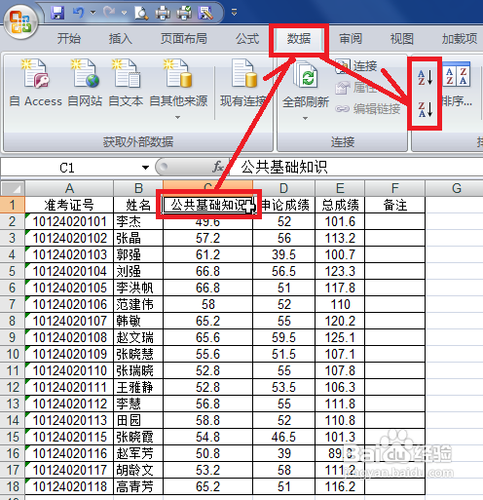Click the score cell 39.5
Screen dimensions: 483x500
click(284, 255)
